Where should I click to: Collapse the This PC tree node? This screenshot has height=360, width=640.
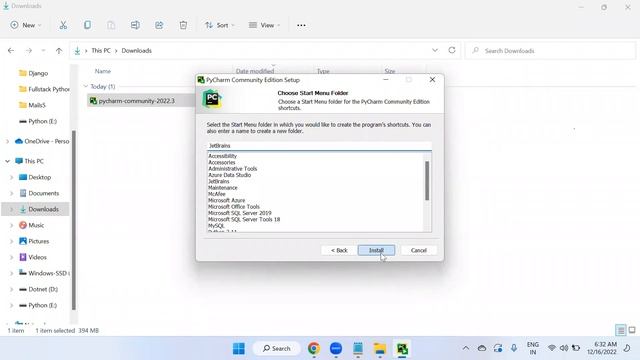point(7,161)
